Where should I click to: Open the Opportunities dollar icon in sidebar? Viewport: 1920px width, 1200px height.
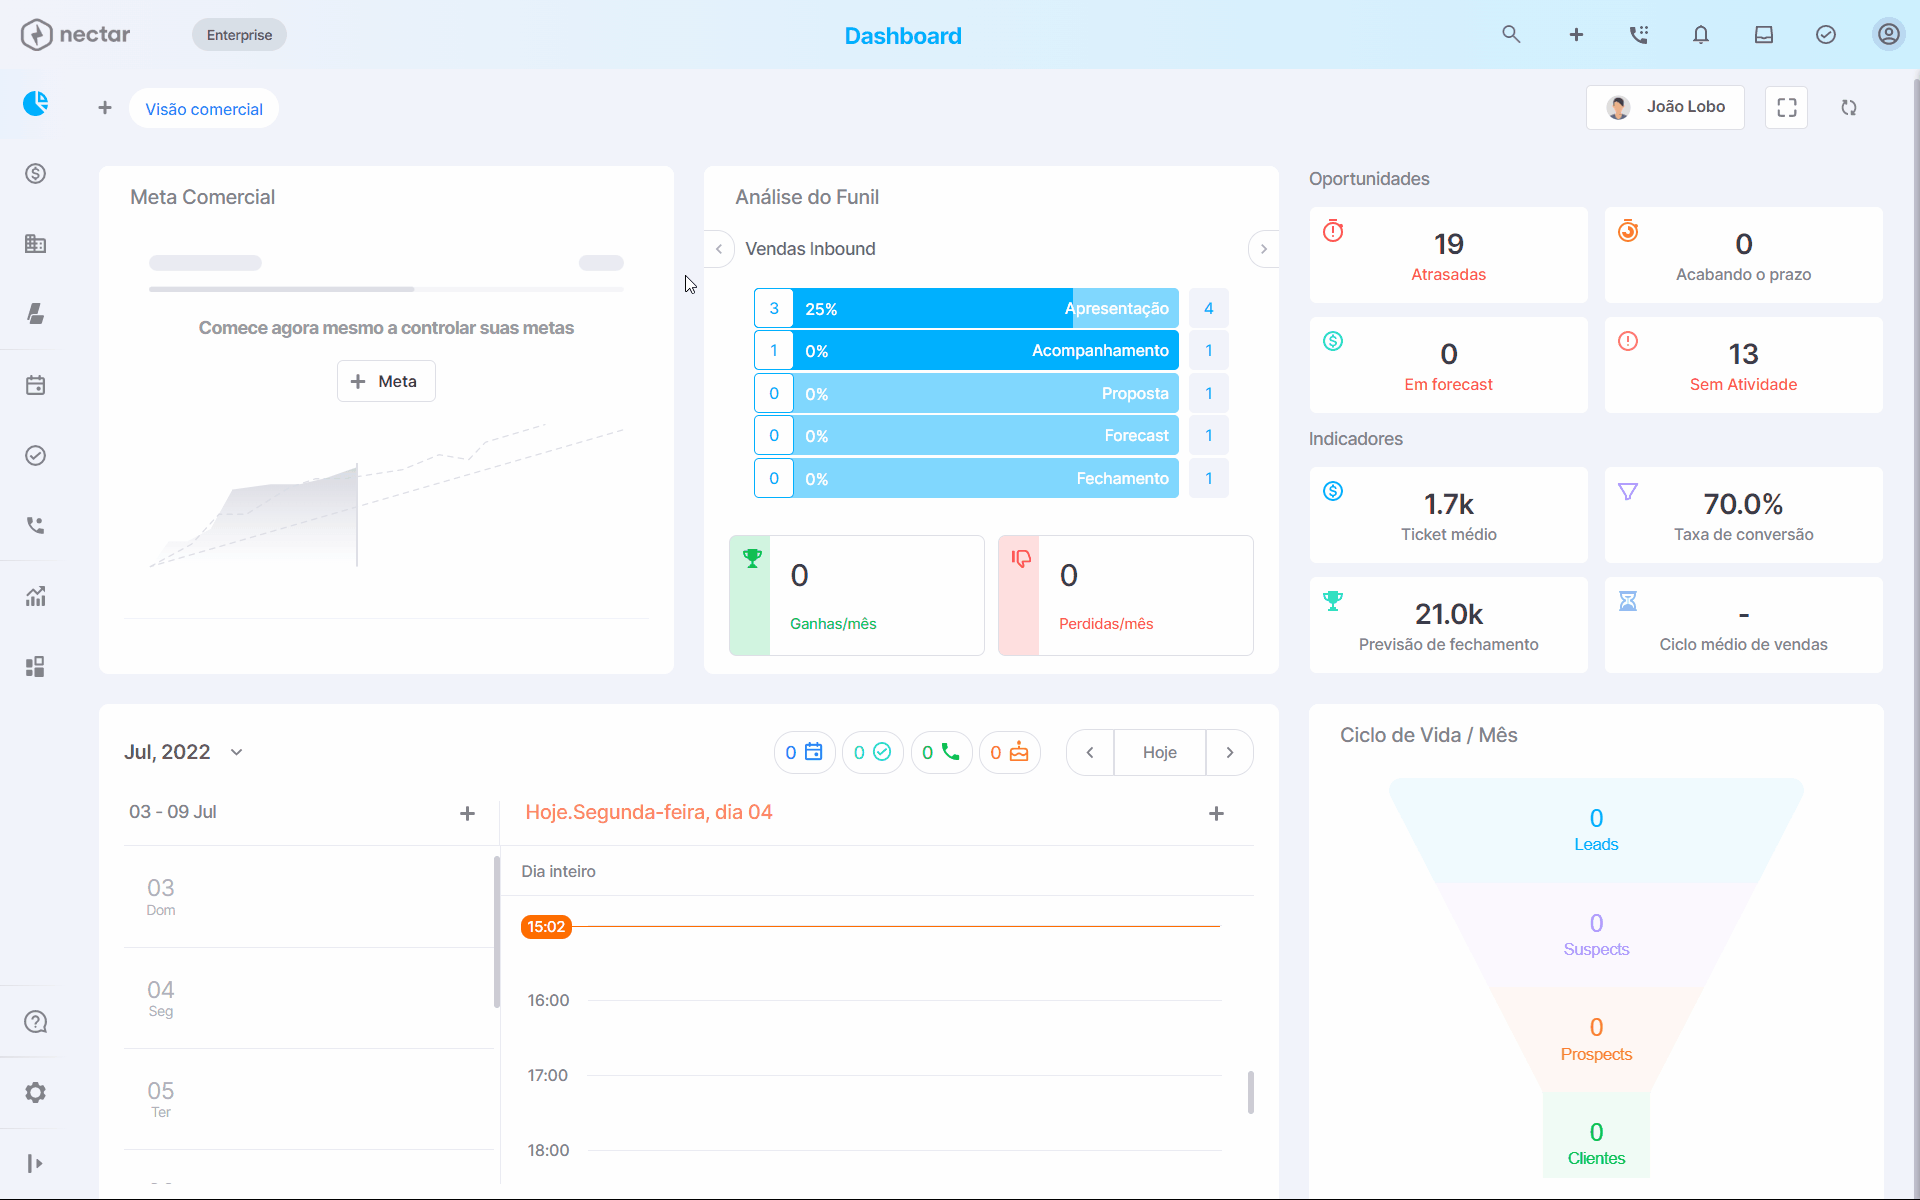click(36, 174)
